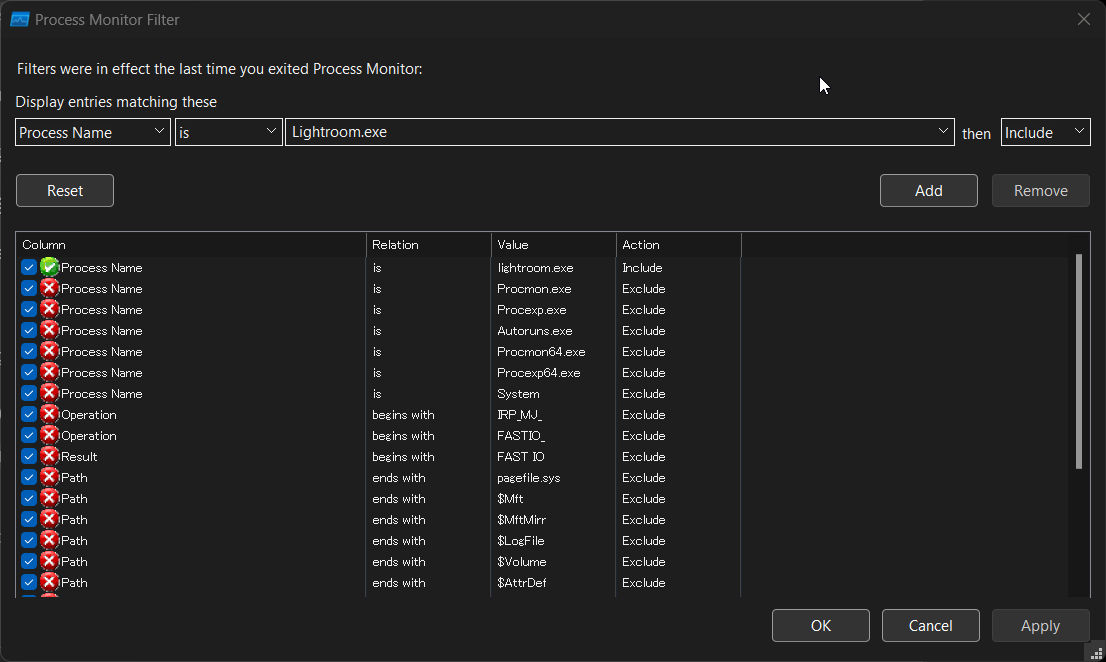
Task: Toggle the Procexp.exe filter checkbox
Action: point(29,309)
